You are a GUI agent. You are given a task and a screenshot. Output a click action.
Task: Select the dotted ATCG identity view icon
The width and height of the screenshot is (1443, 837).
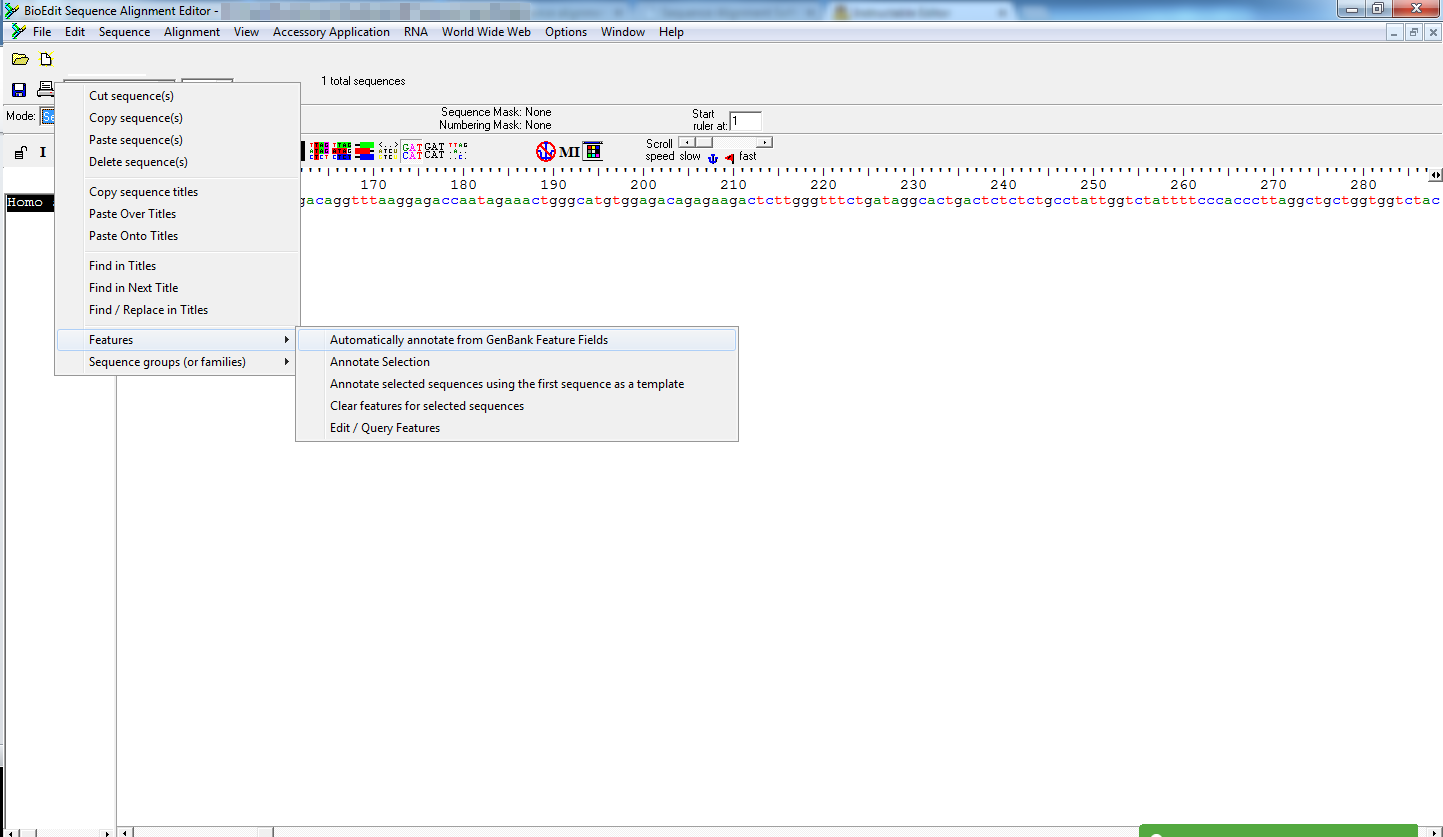[389, 151]
